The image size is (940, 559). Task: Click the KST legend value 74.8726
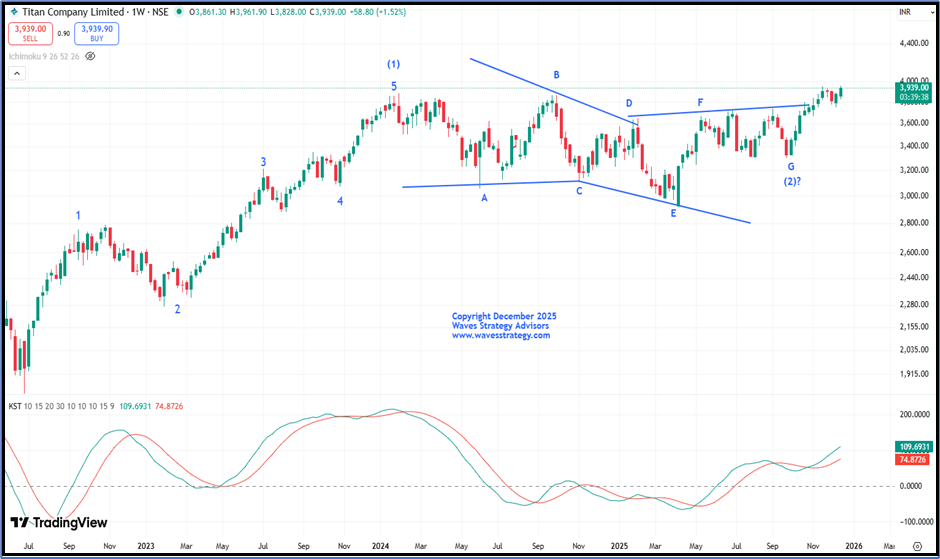pos(169,406)
